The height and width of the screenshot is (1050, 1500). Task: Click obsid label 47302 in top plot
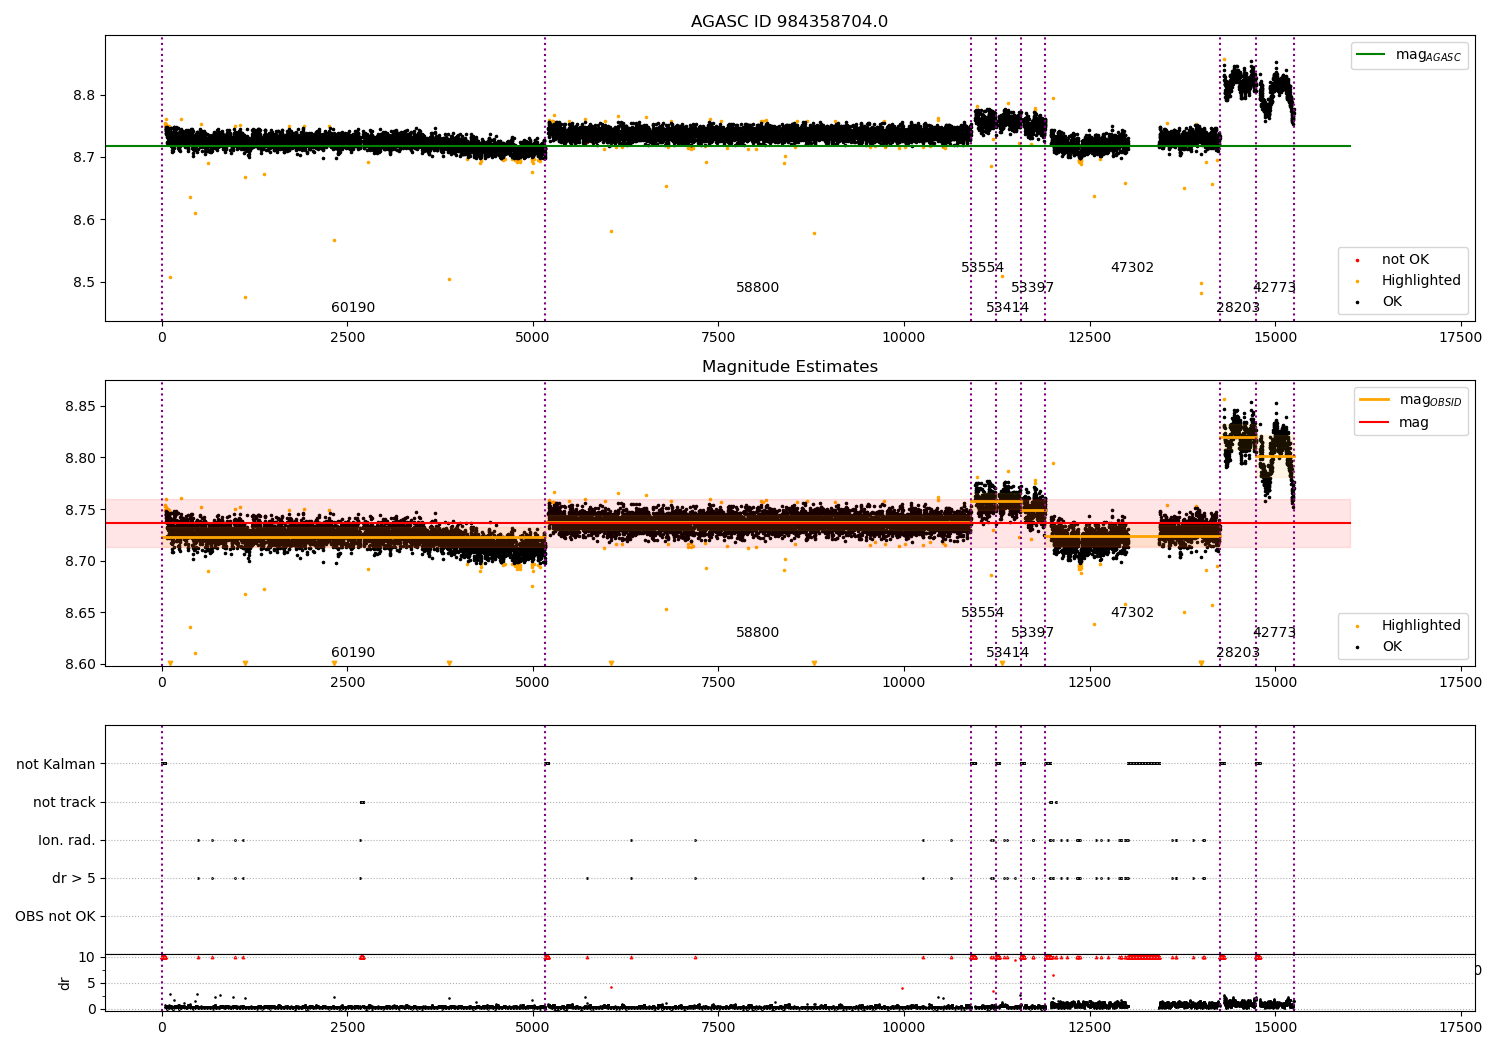pos(1132,267)
